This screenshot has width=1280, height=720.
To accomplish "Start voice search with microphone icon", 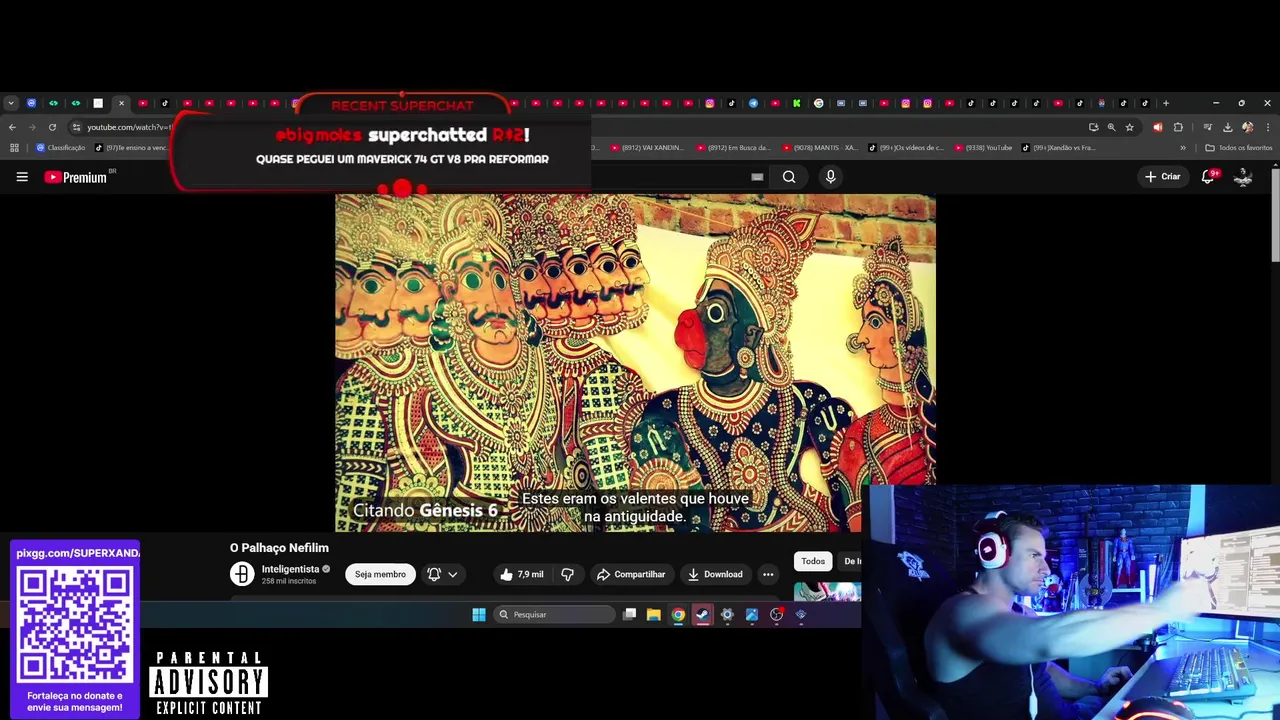I will [830, 177].
